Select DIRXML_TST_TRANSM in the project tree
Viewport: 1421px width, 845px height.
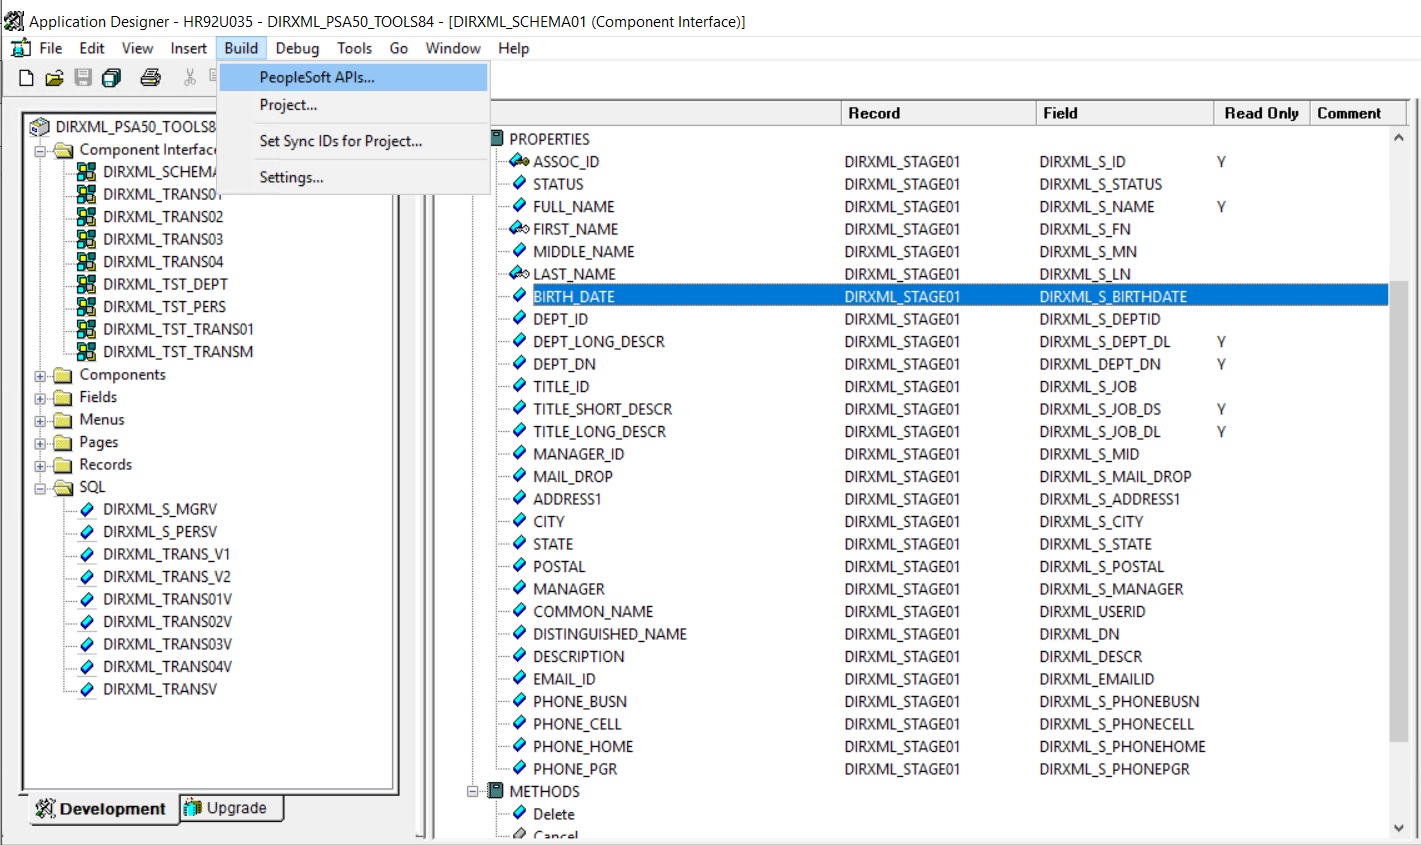178,352
